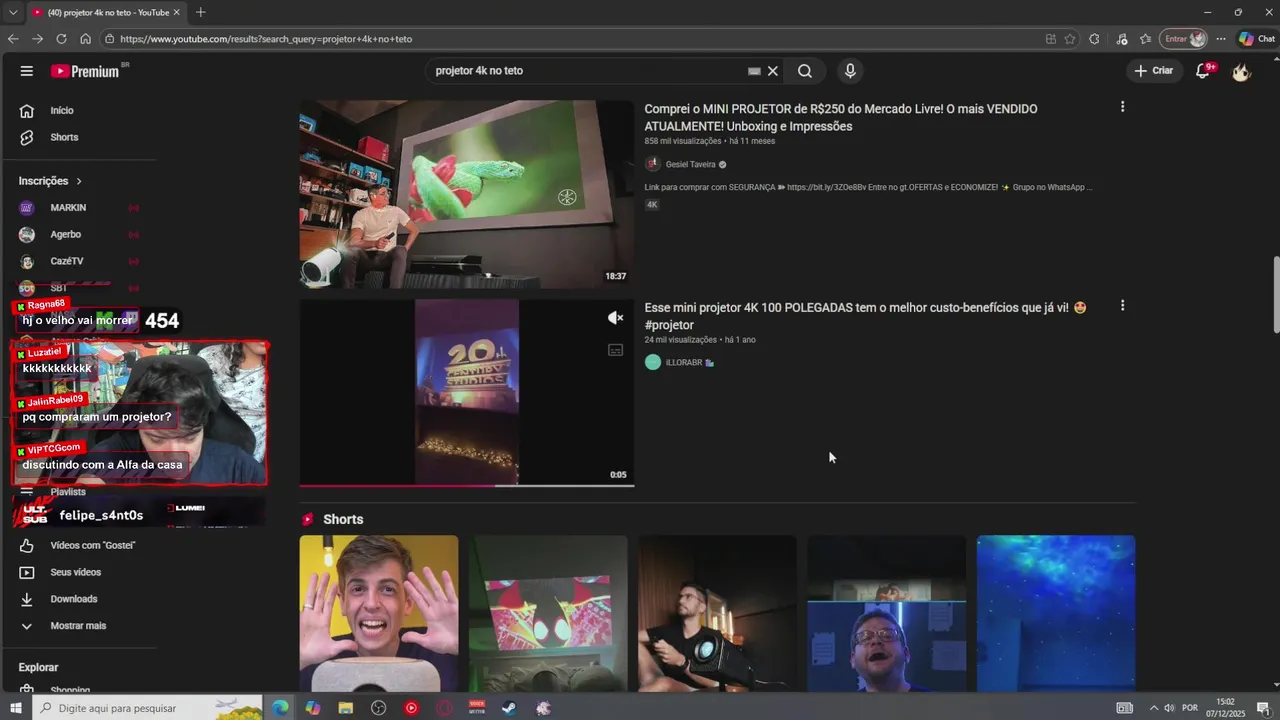Open Steam from the taskbar
This screenshot has height=720, width=1280.
510,708
